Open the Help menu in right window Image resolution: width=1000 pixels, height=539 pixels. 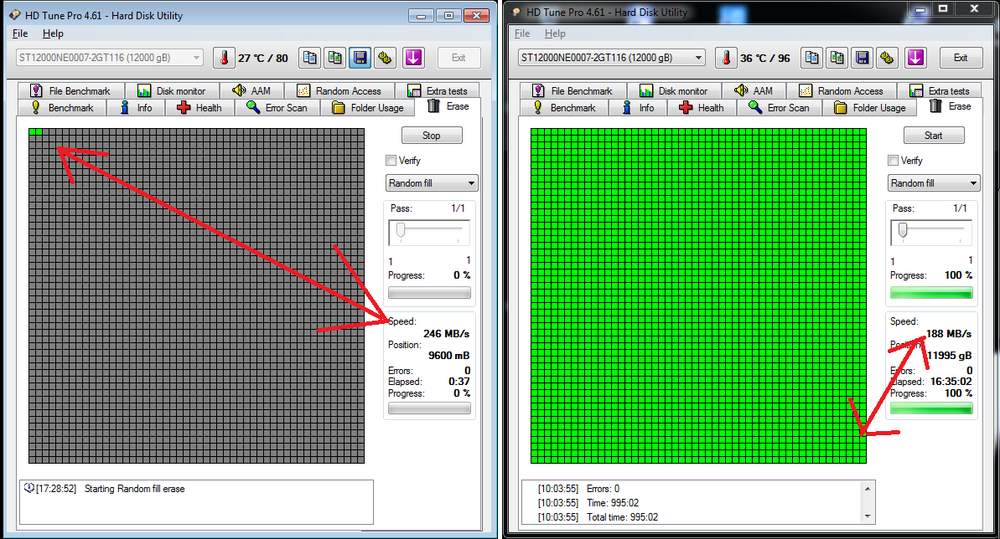tap(555, 33)
